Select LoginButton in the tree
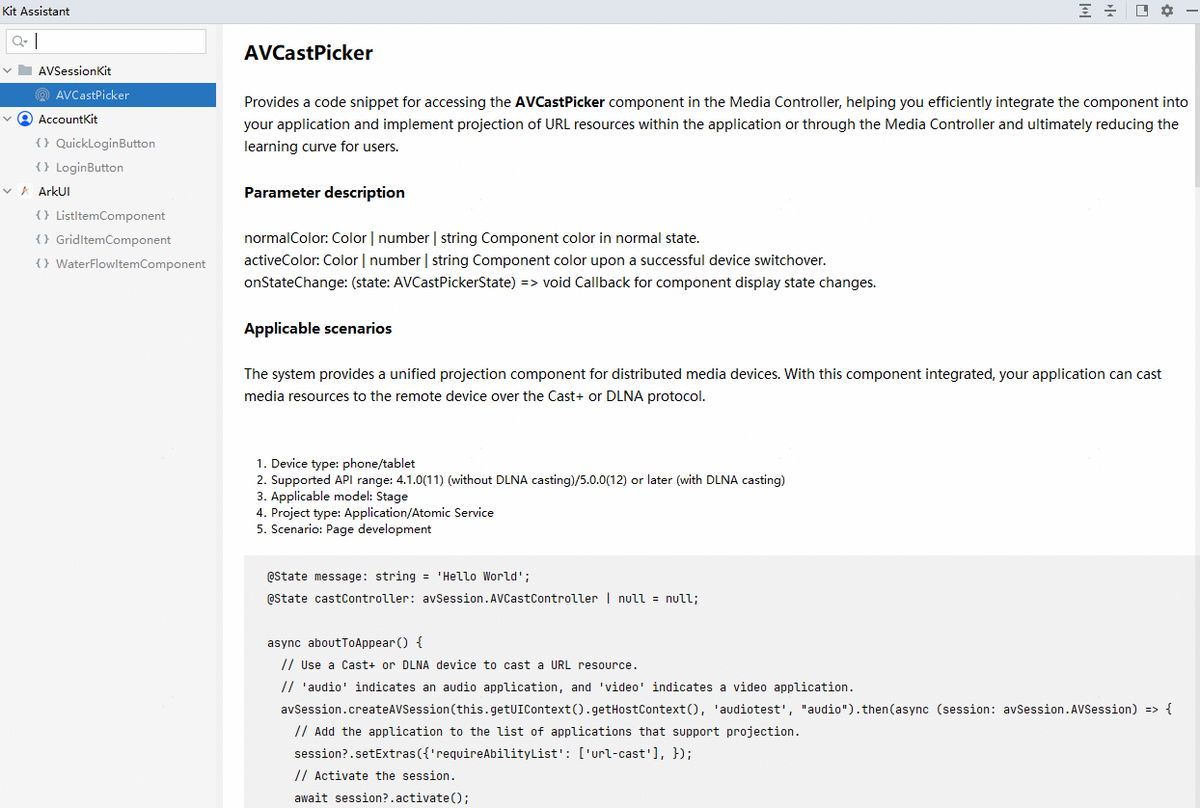Viewport: 1200px width, 808px height. coord(89,167)
